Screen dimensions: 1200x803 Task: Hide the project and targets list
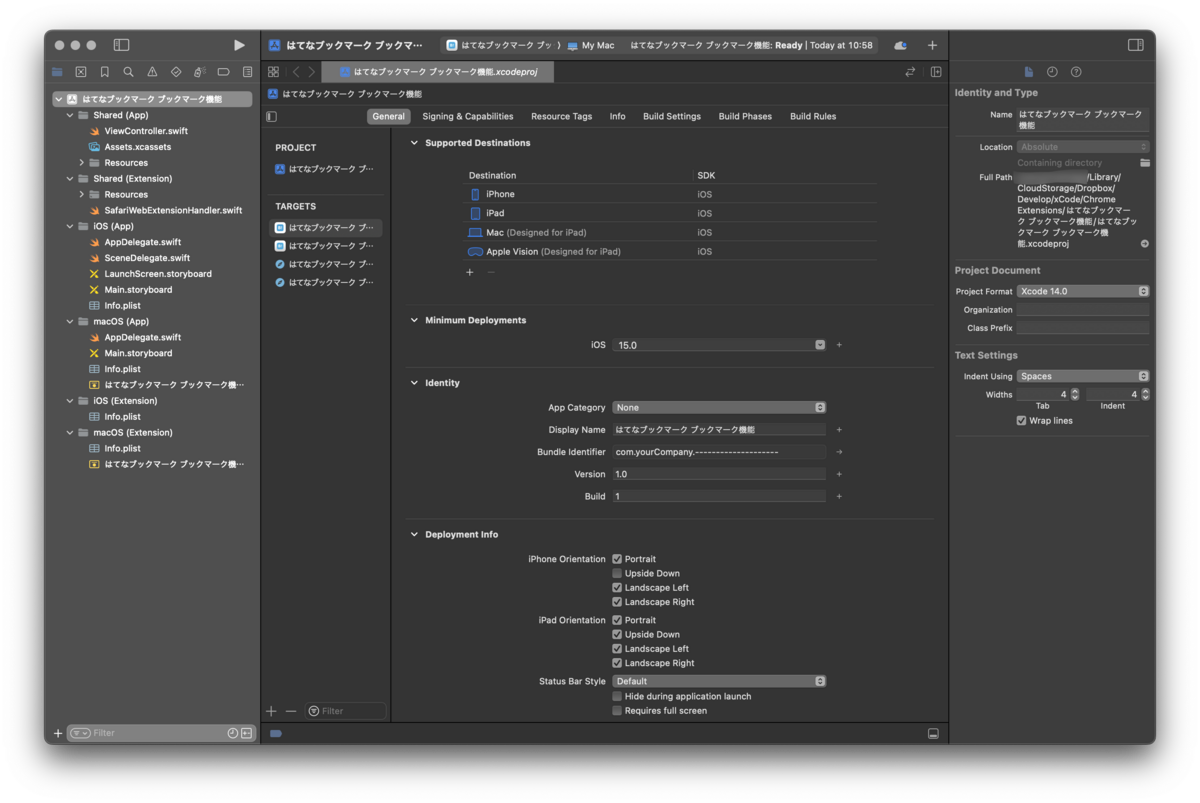(x=271, y=116)
